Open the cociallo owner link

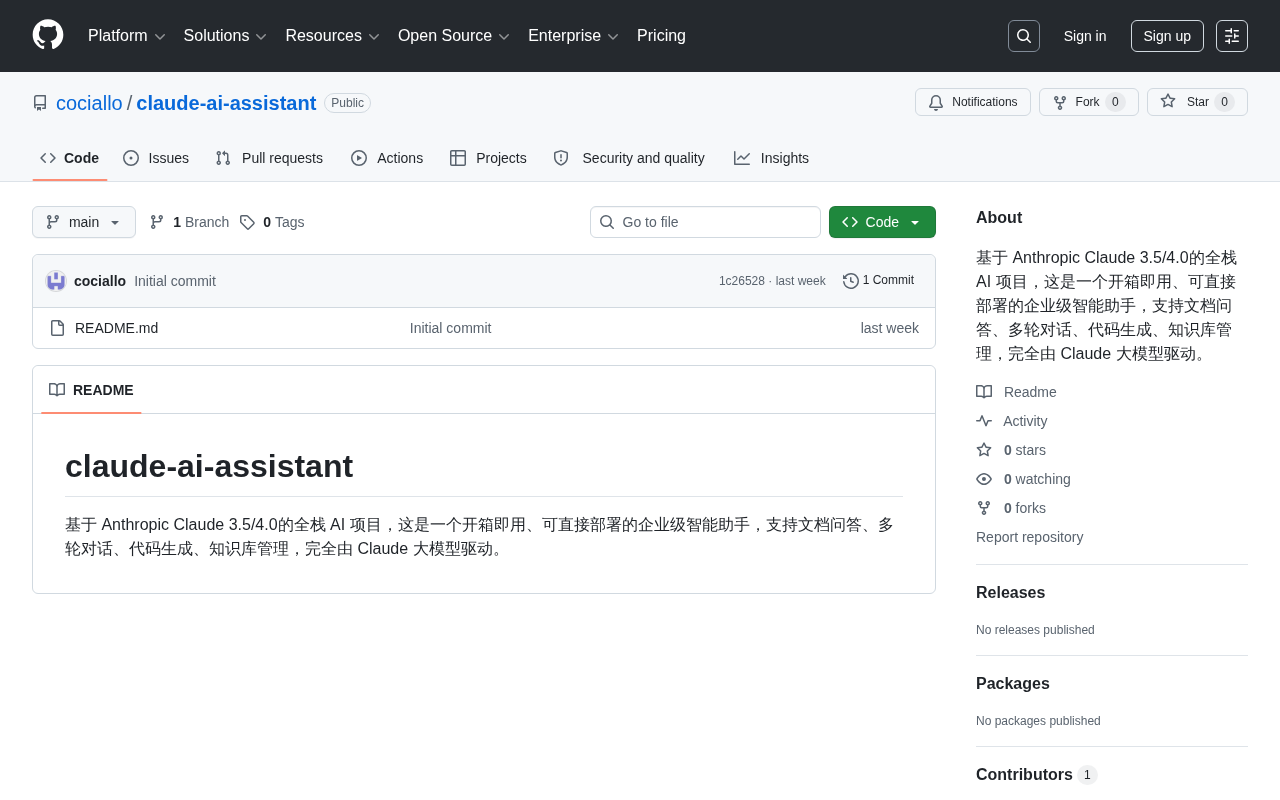(89, 103)
